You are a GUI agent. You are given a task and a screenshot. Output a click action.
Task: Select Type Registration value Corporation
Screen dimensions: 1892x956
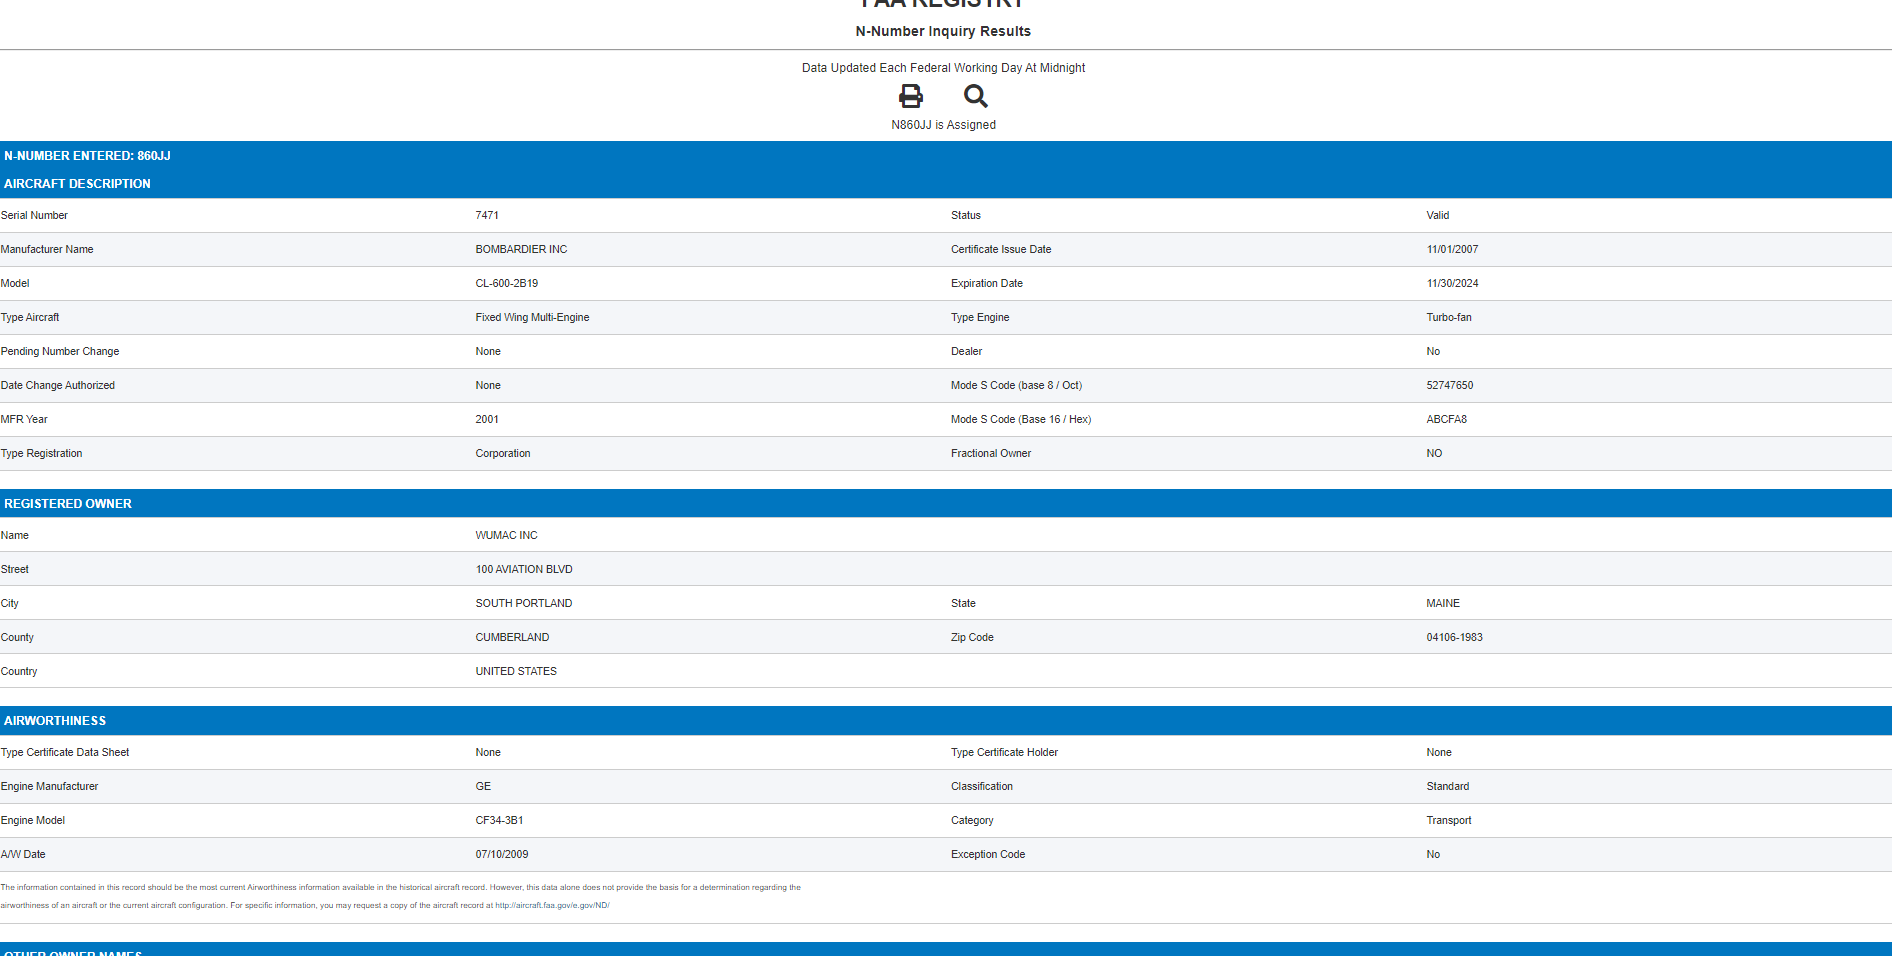[x=503, y=453]
